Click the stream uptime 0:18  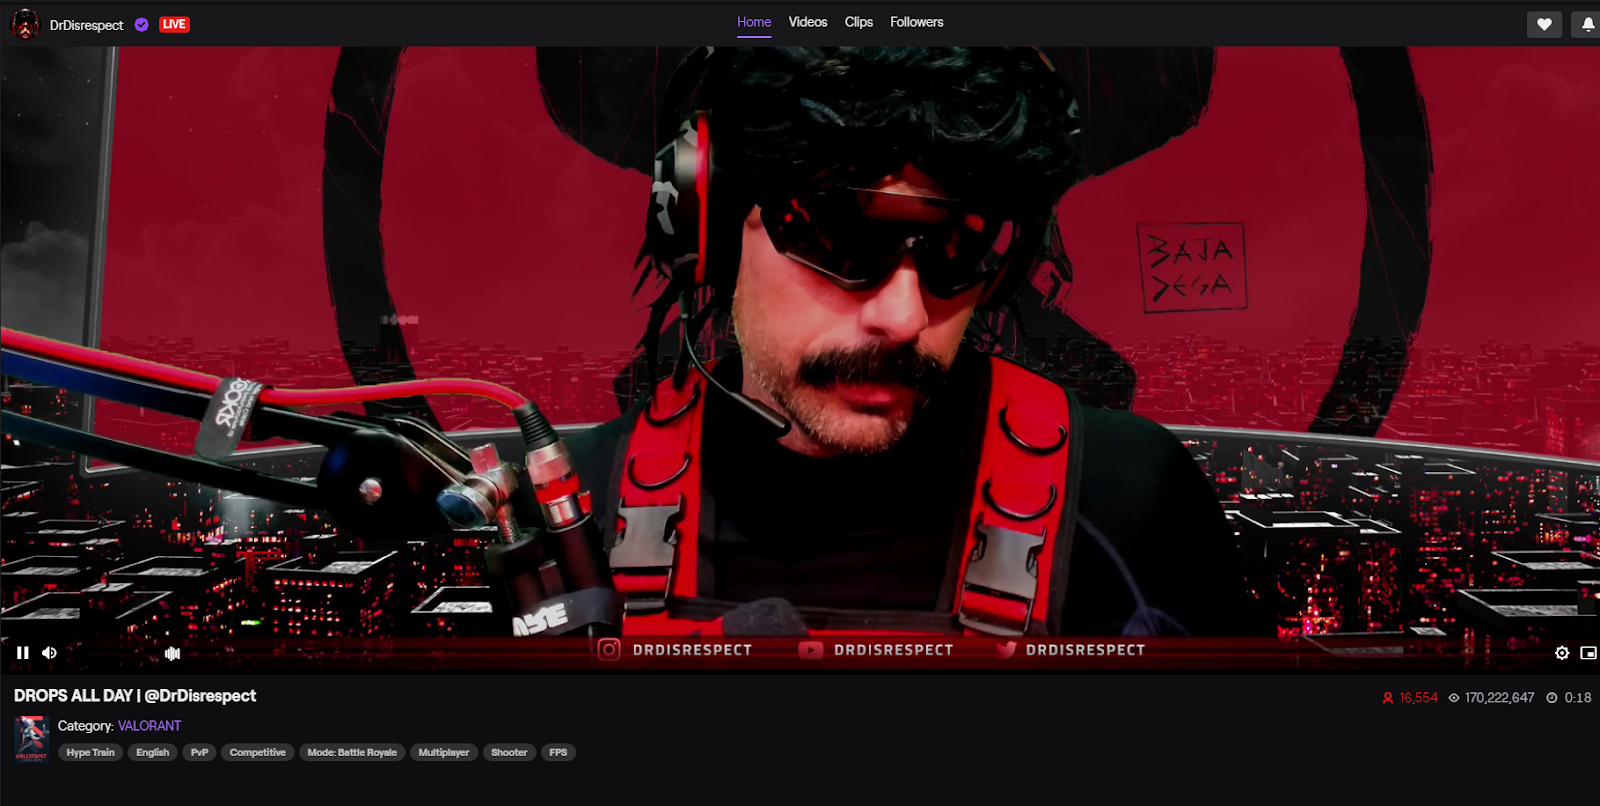pyautogui.click(x=1578, y=698)
